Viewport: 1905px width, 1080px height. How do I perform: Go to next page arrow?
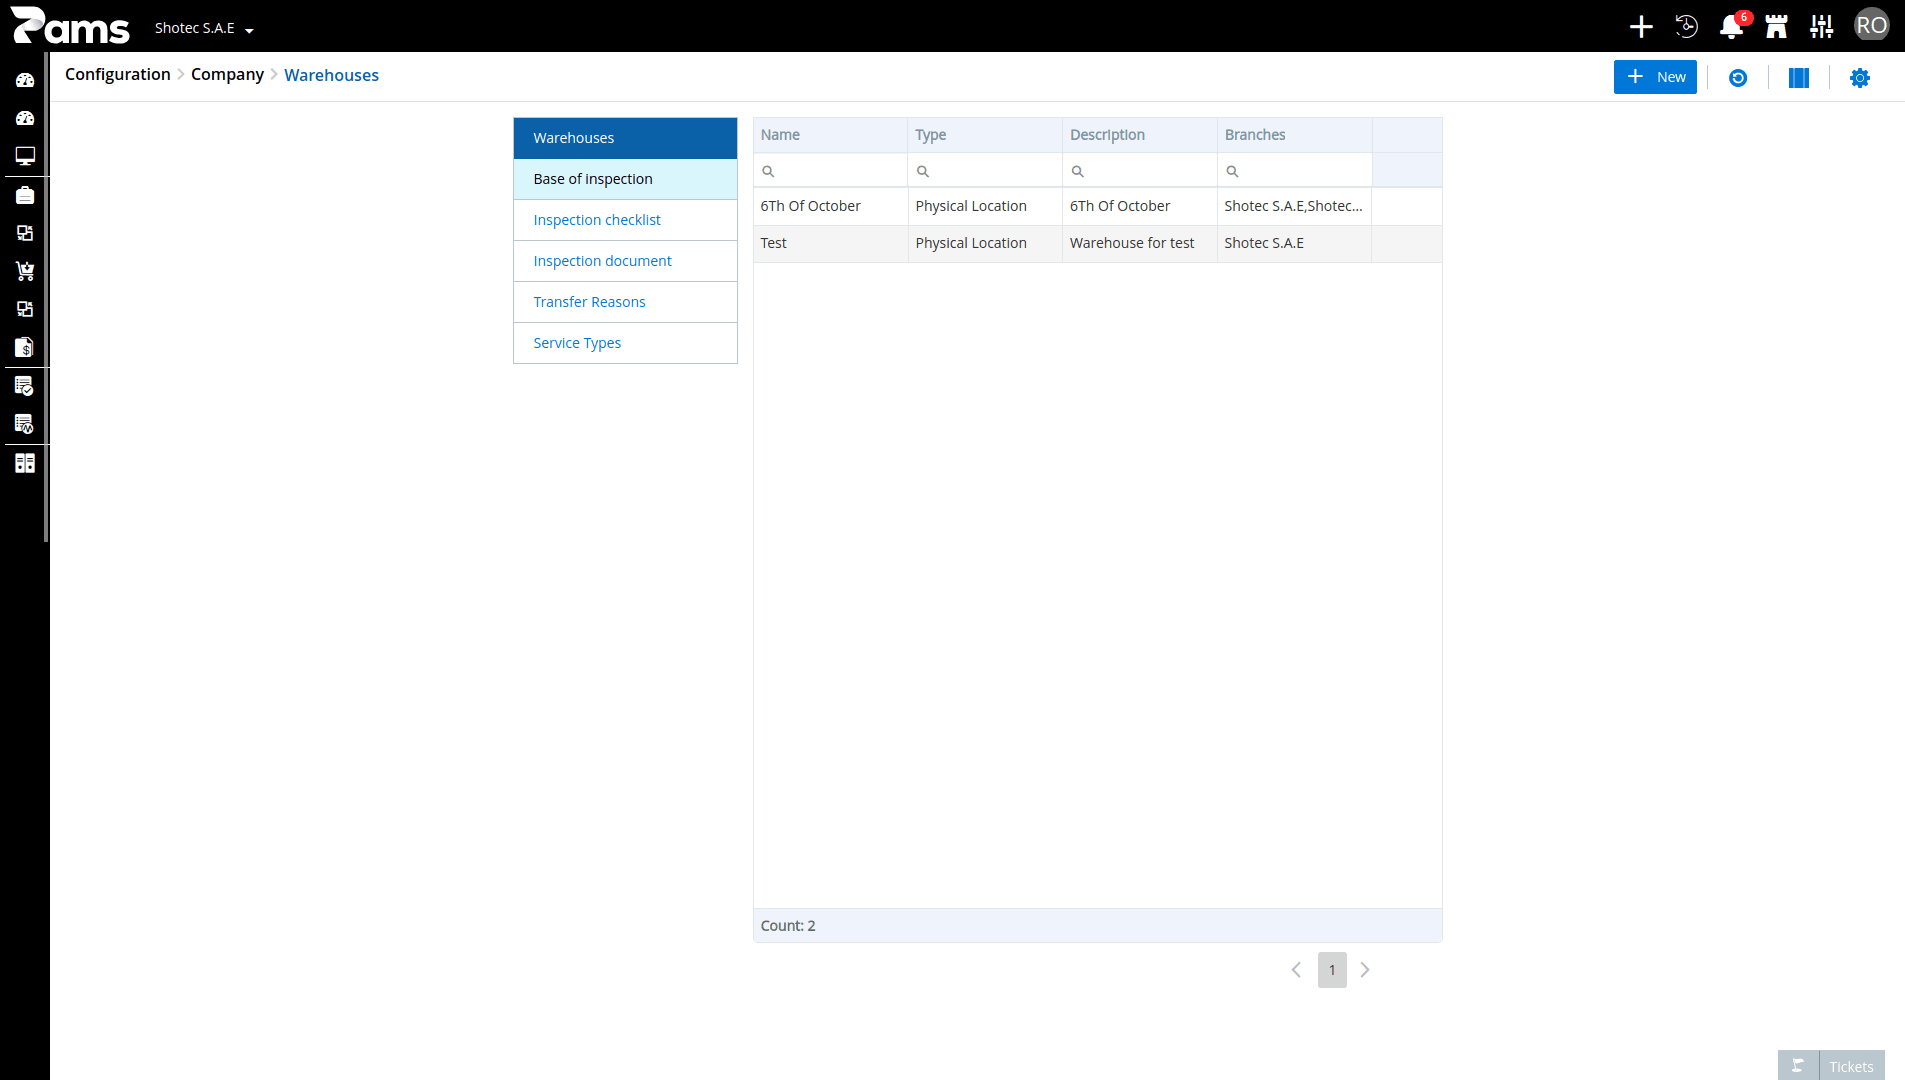pyautogui.click(x=1365, y=970)
